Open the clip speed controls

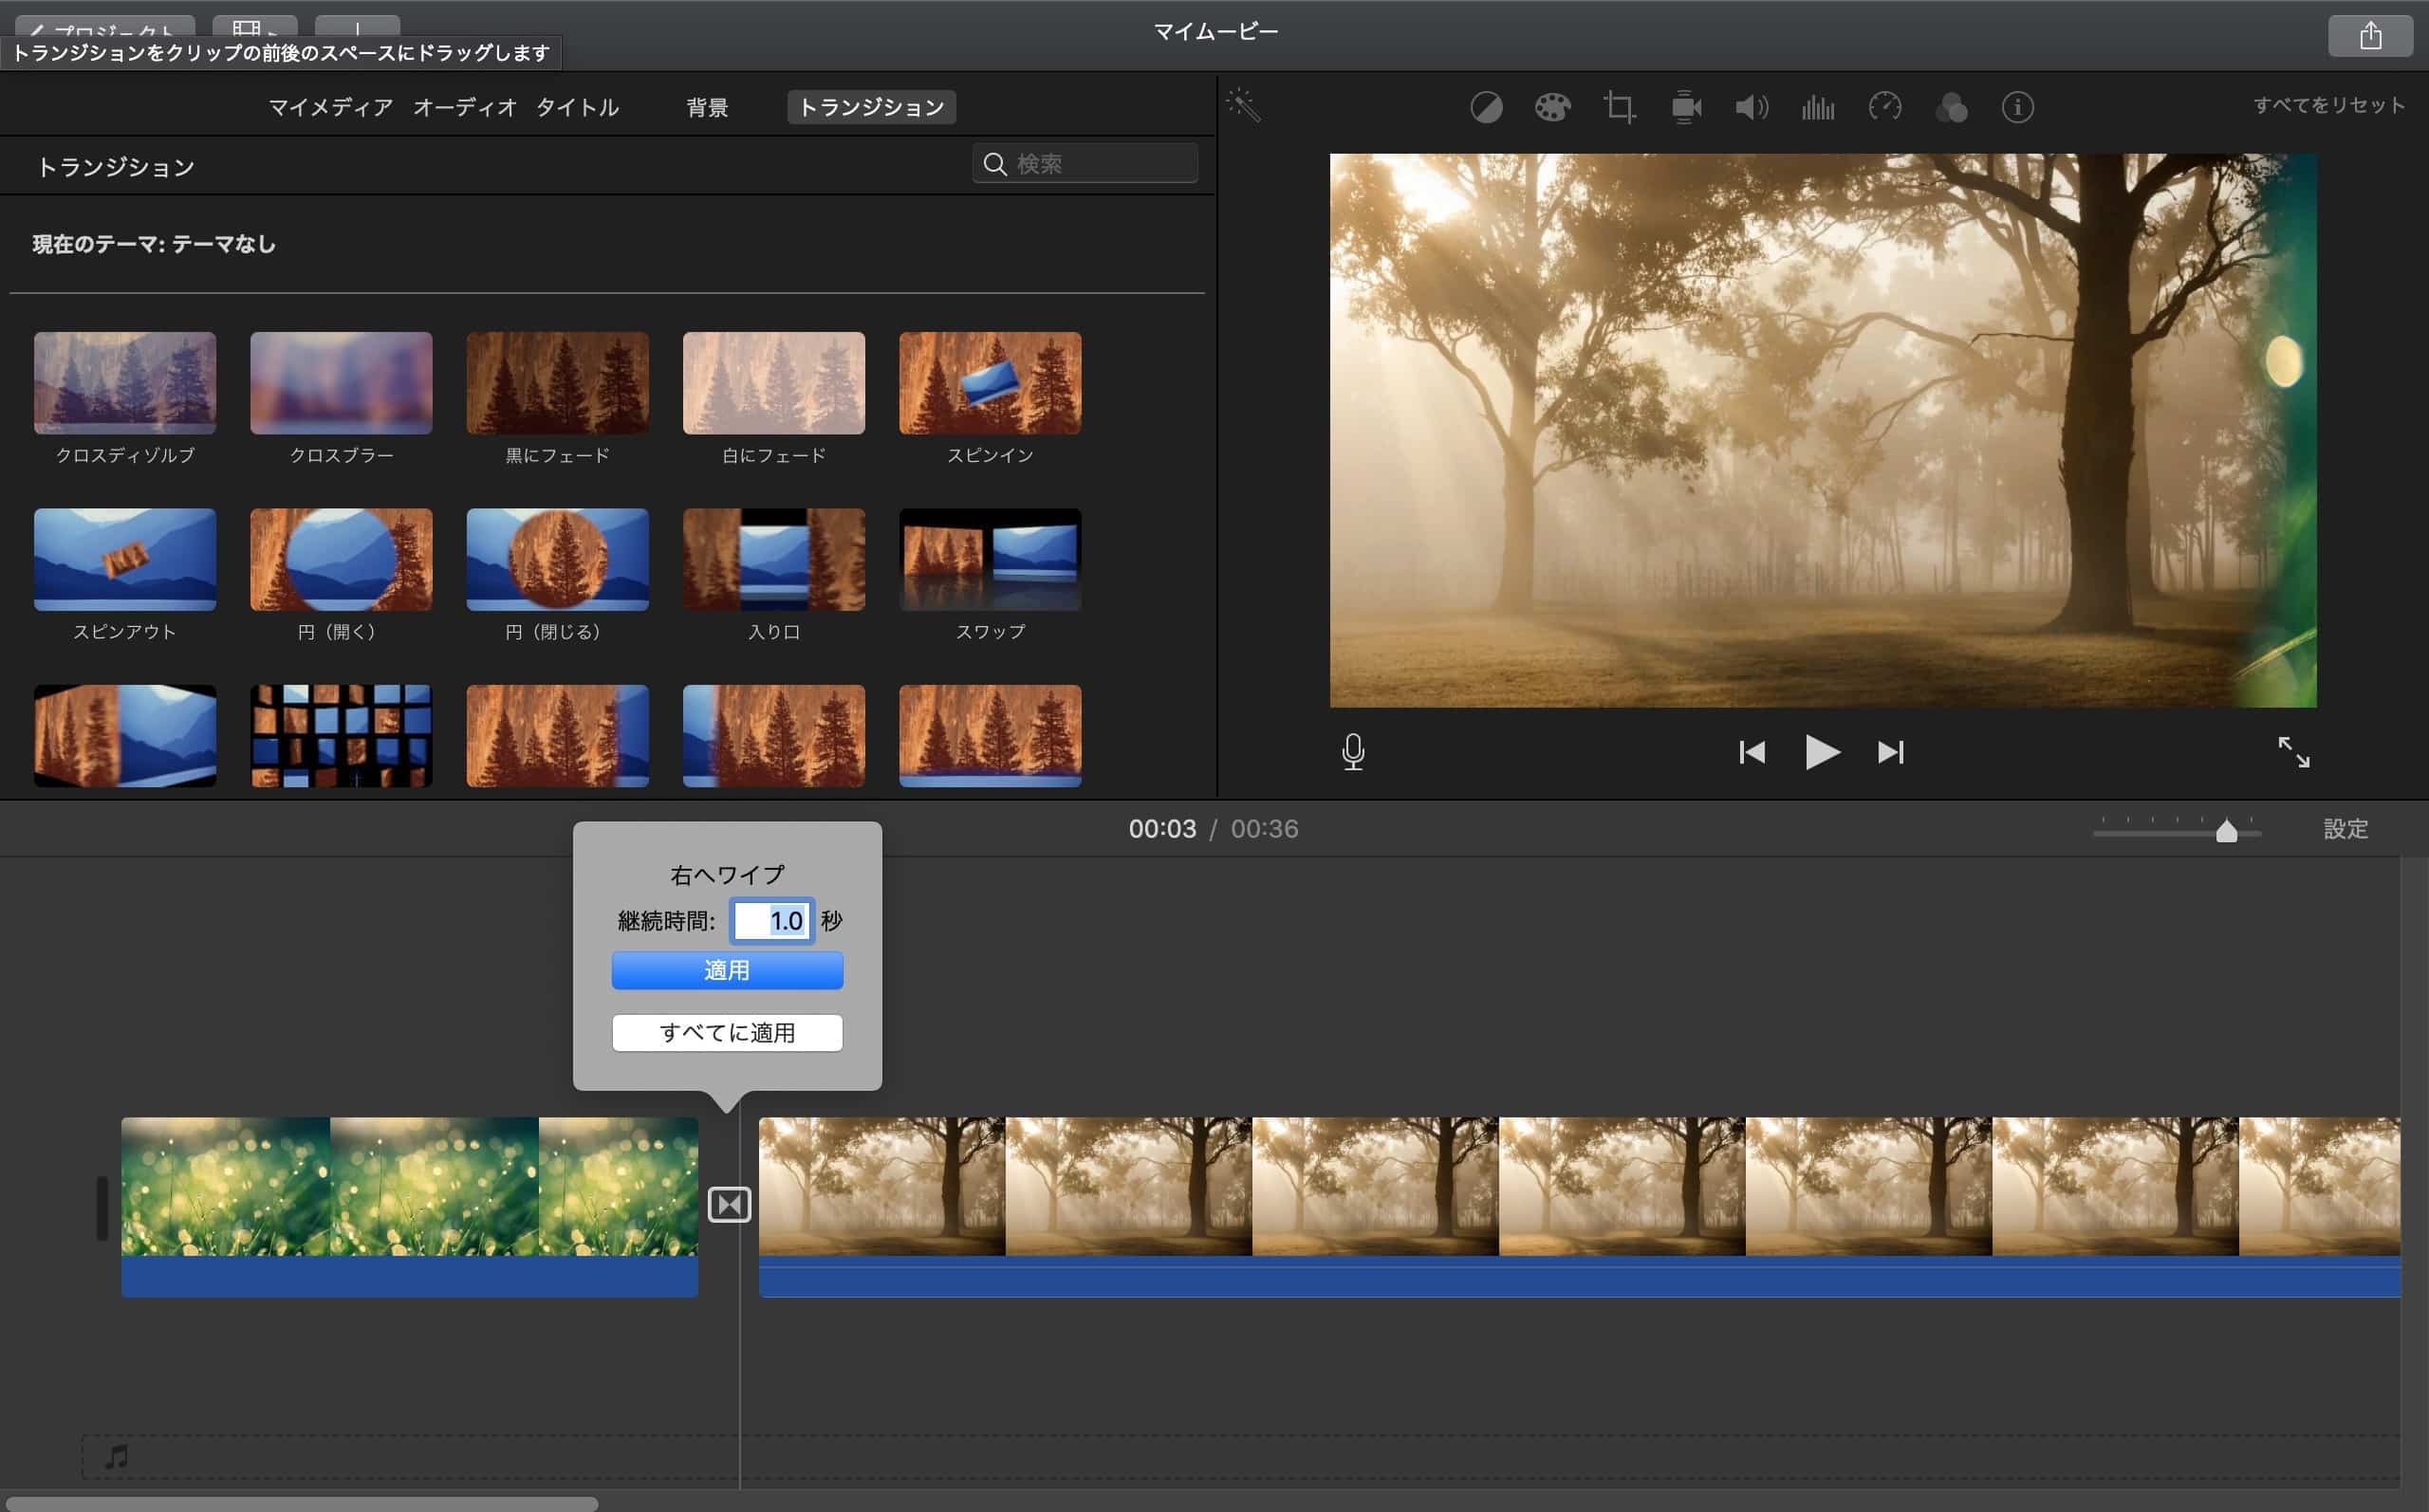(x=1886, y=107)
